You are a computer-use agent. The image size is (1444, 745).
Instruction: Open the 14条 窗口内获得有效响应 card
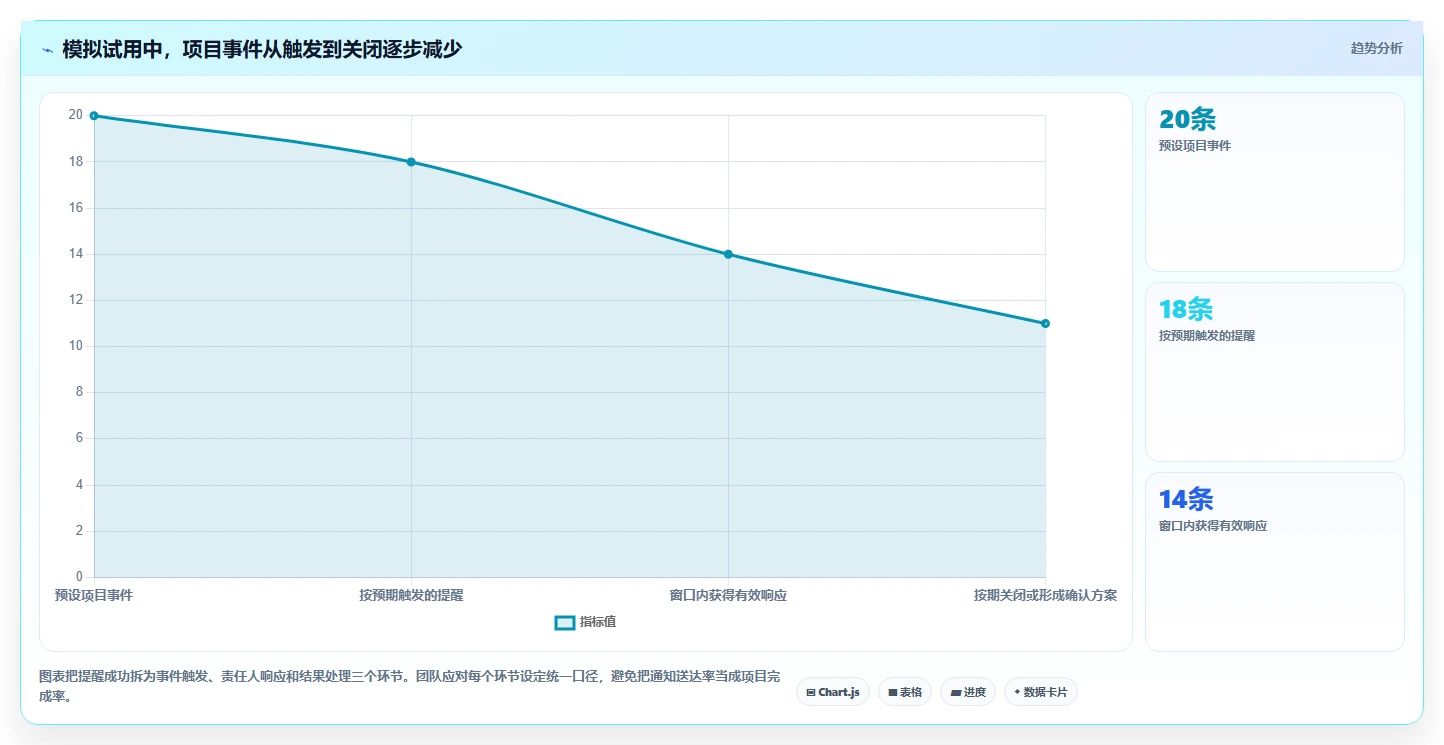(1275, 562)
